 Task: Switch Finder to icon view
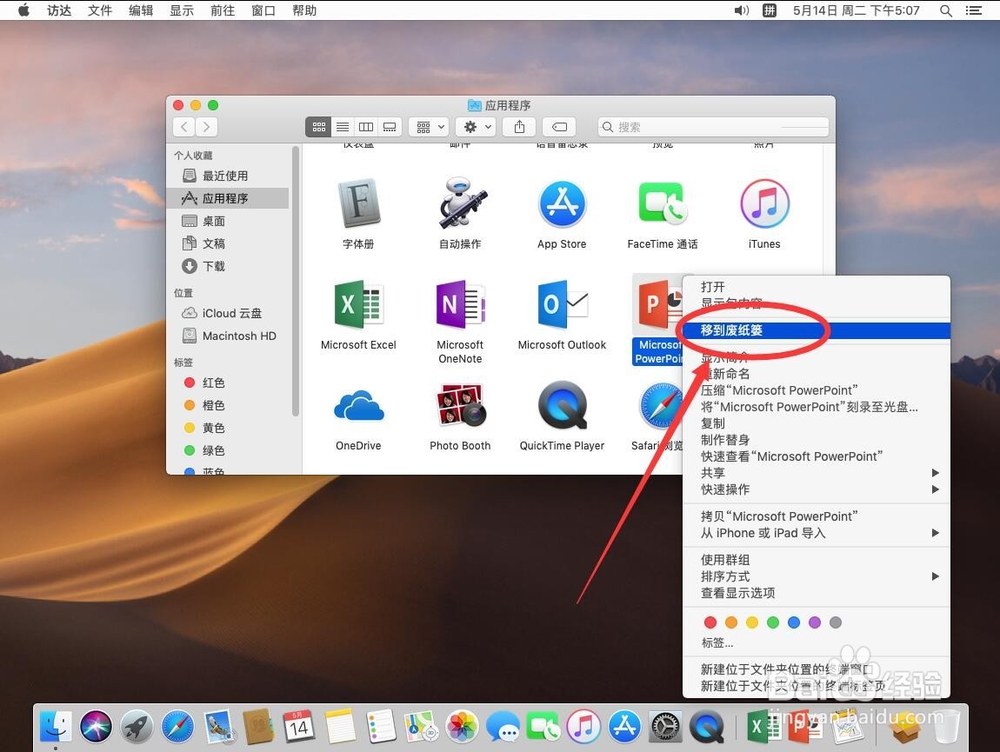click(x=319, y=127)
